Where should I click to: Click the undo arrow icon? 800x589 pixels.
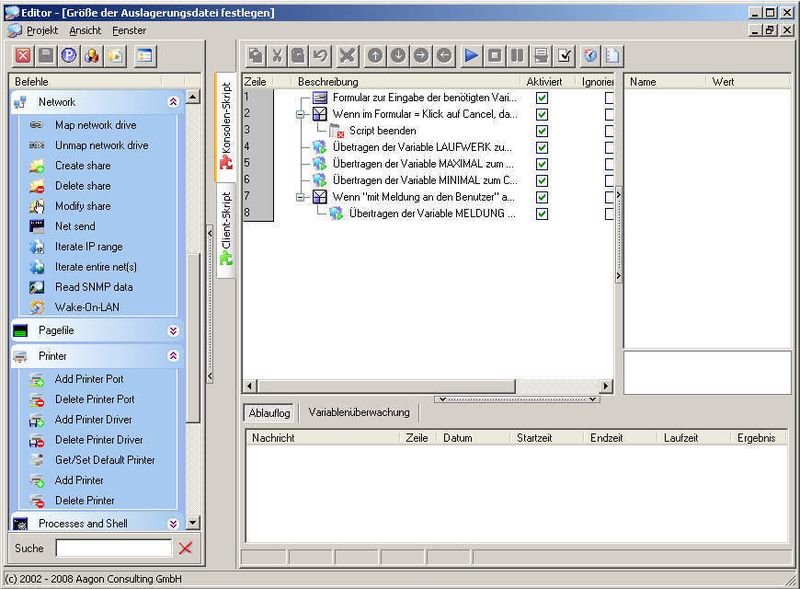[x=320, y=55]
